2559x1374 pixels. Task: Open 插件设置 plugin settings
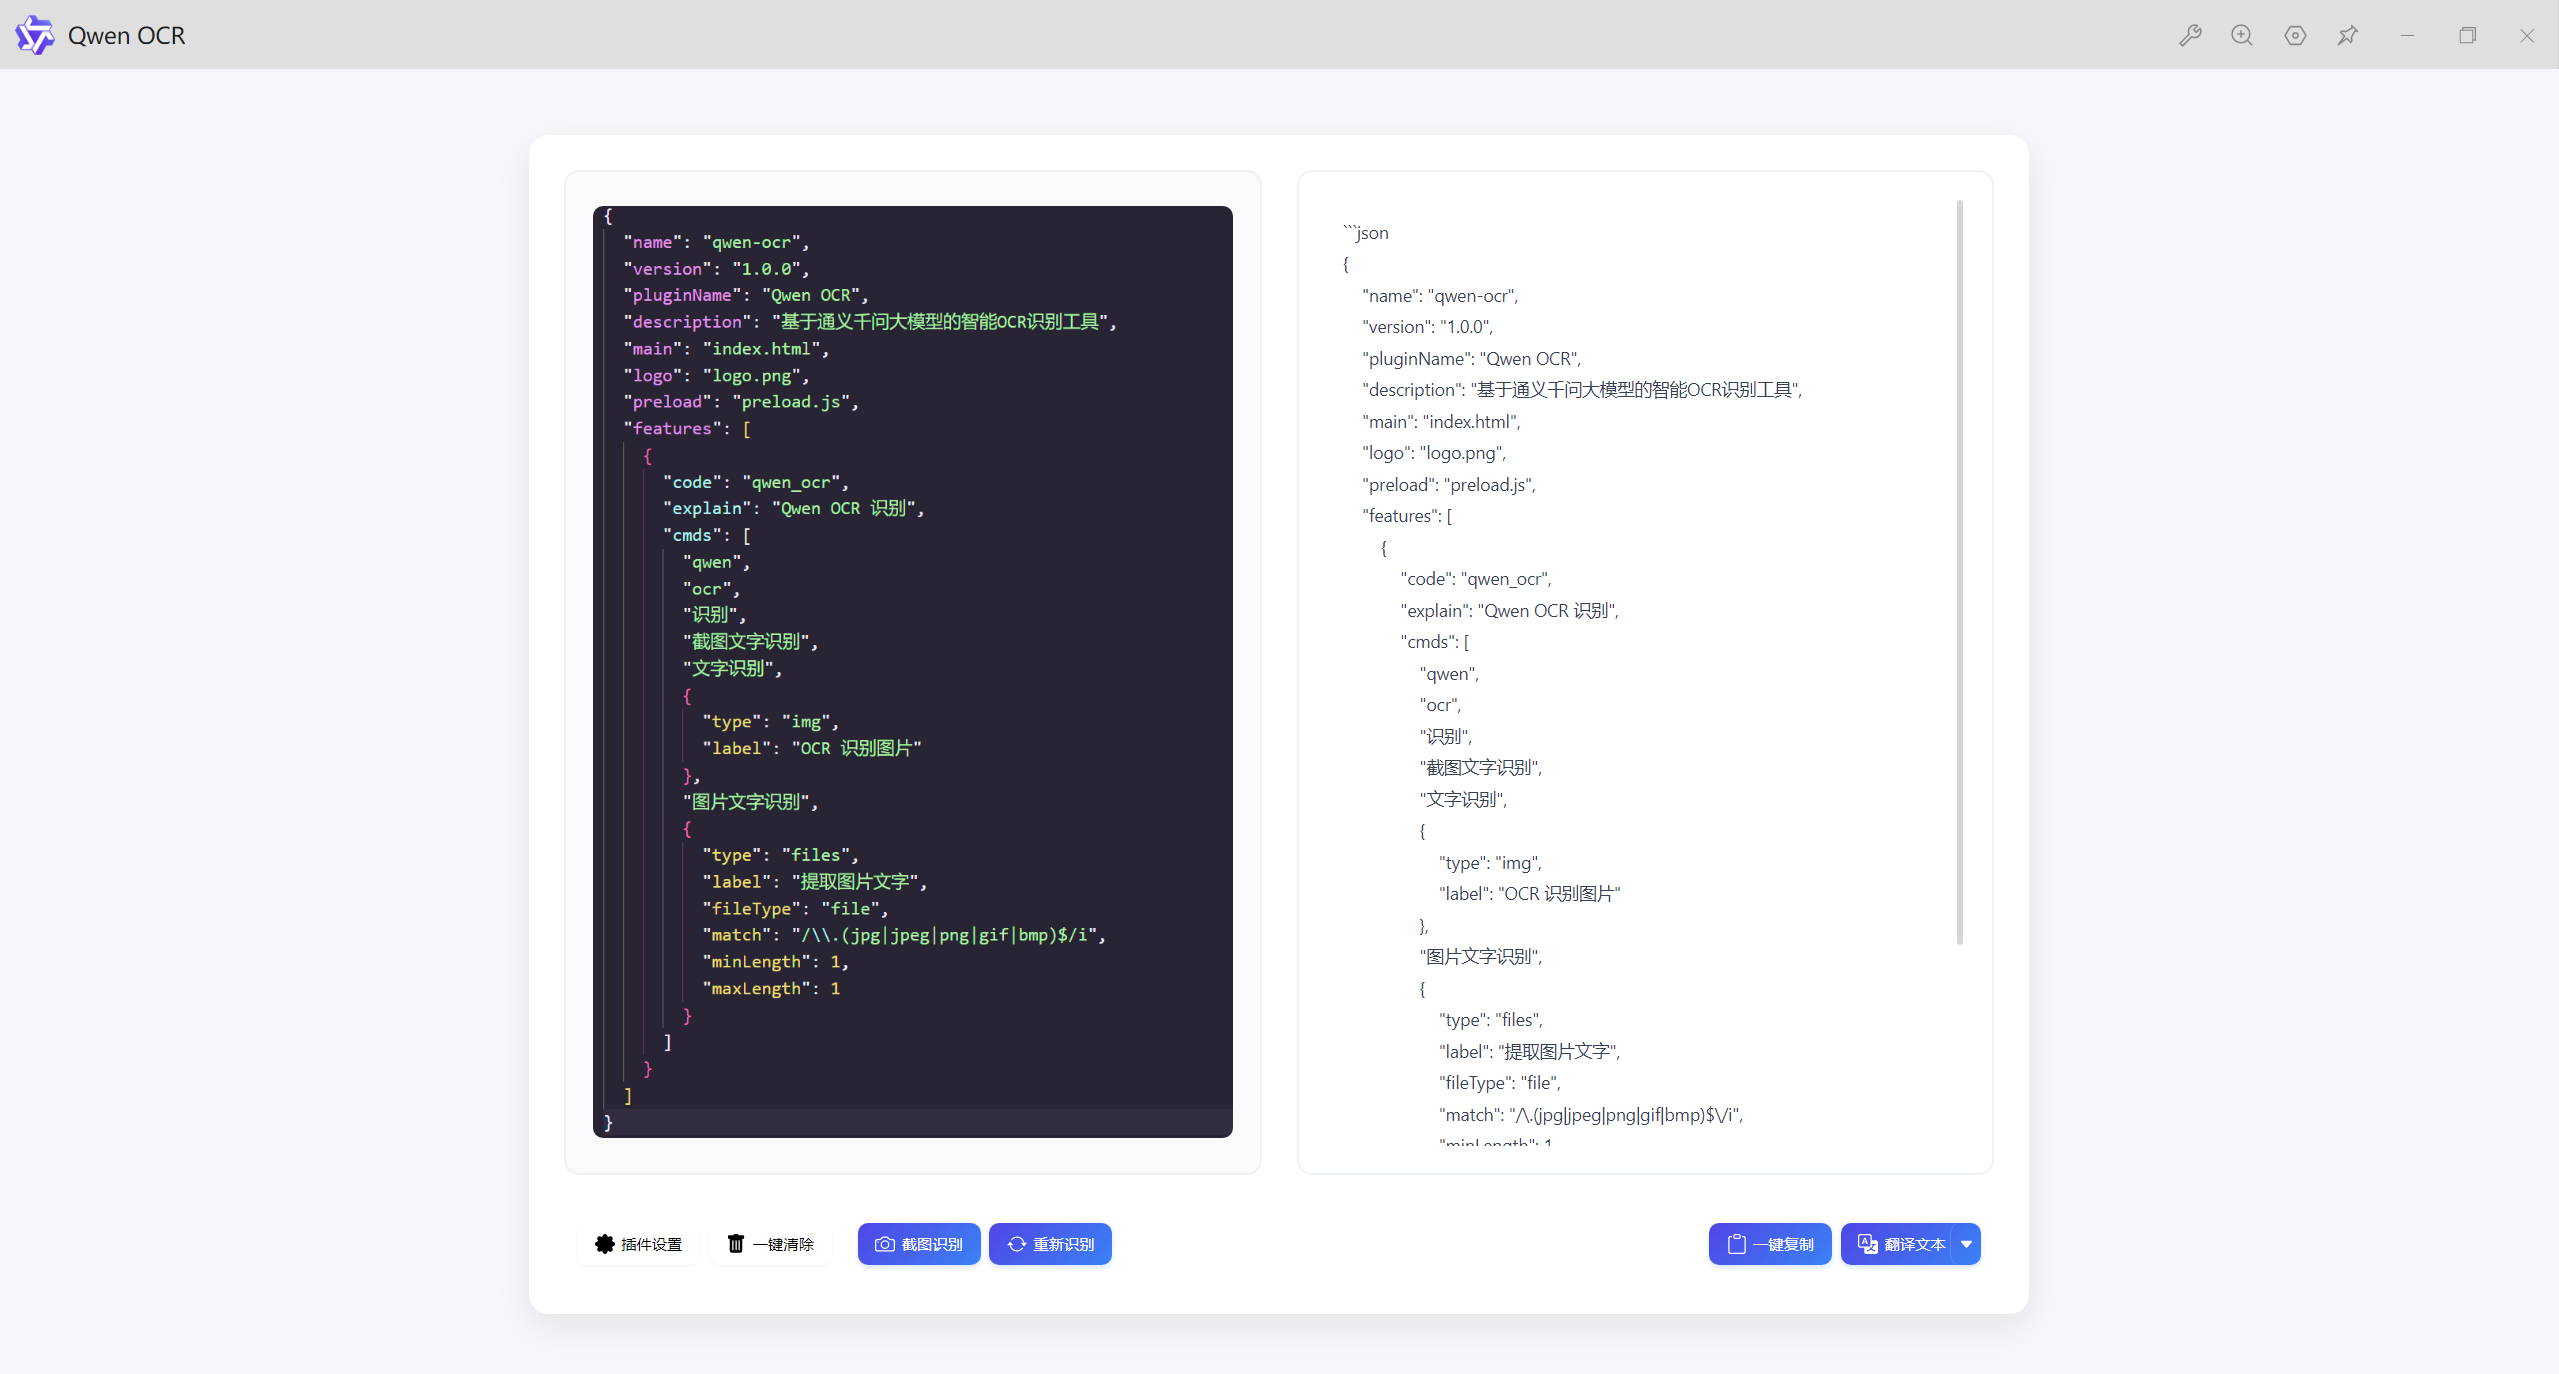click(x=638, y=1244)
